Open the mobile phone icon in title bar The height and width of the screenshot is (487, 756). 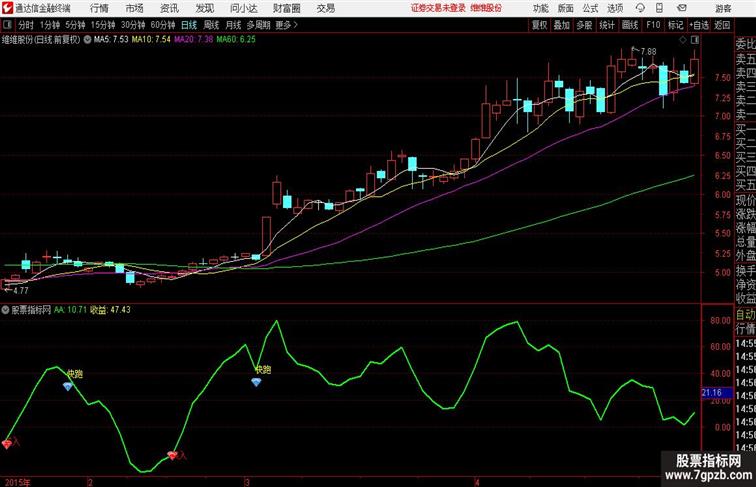click(x=659, y=8)
